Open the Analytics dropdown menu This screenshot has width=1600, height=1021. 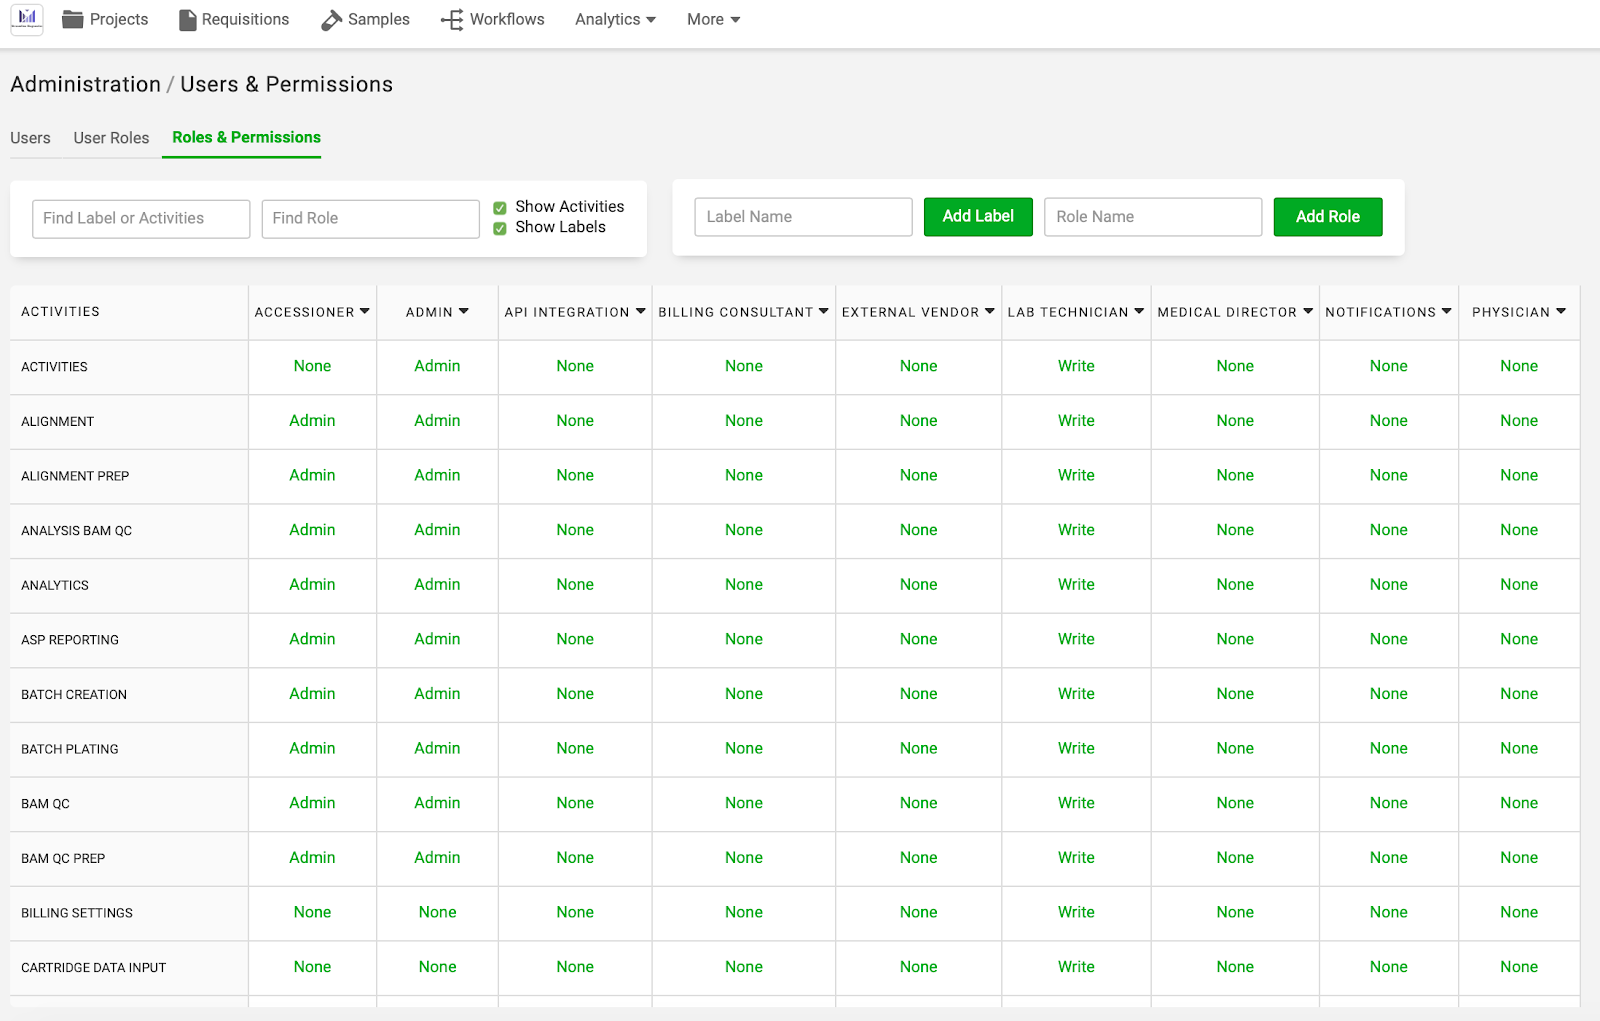coord(614,19)
